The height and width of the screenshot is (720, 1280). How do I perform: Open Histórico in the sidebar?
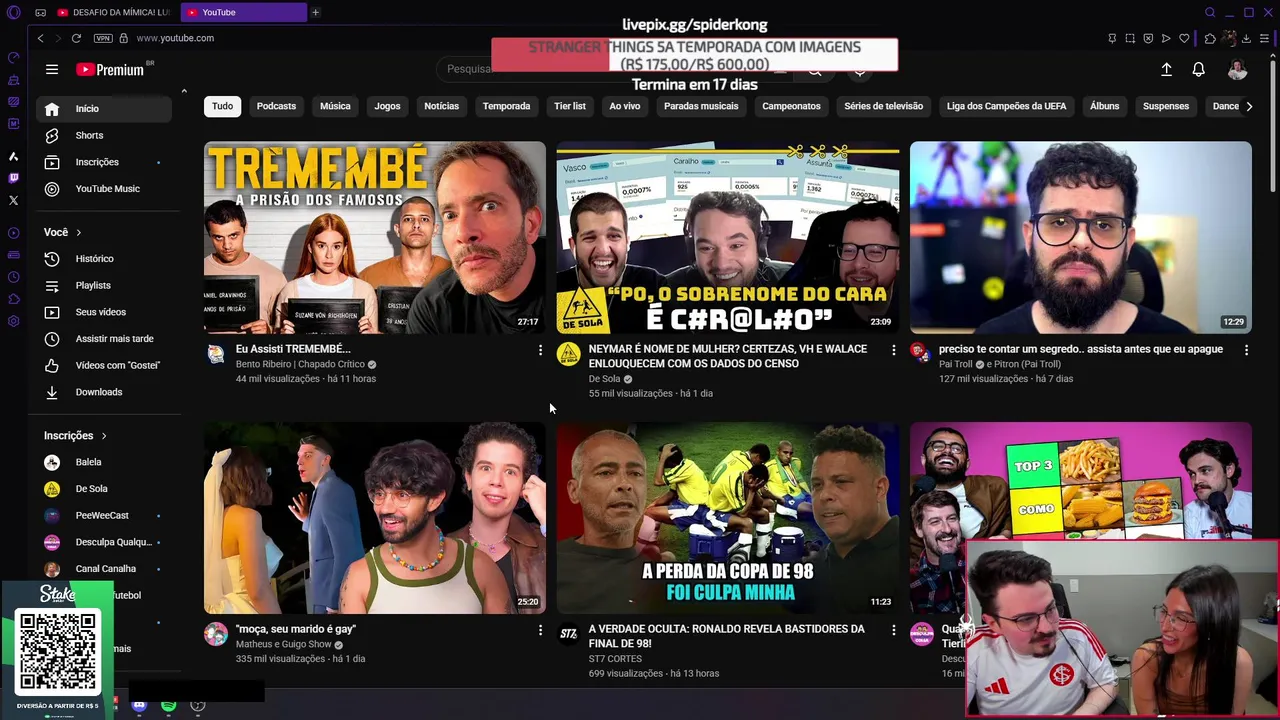(104, 259)
